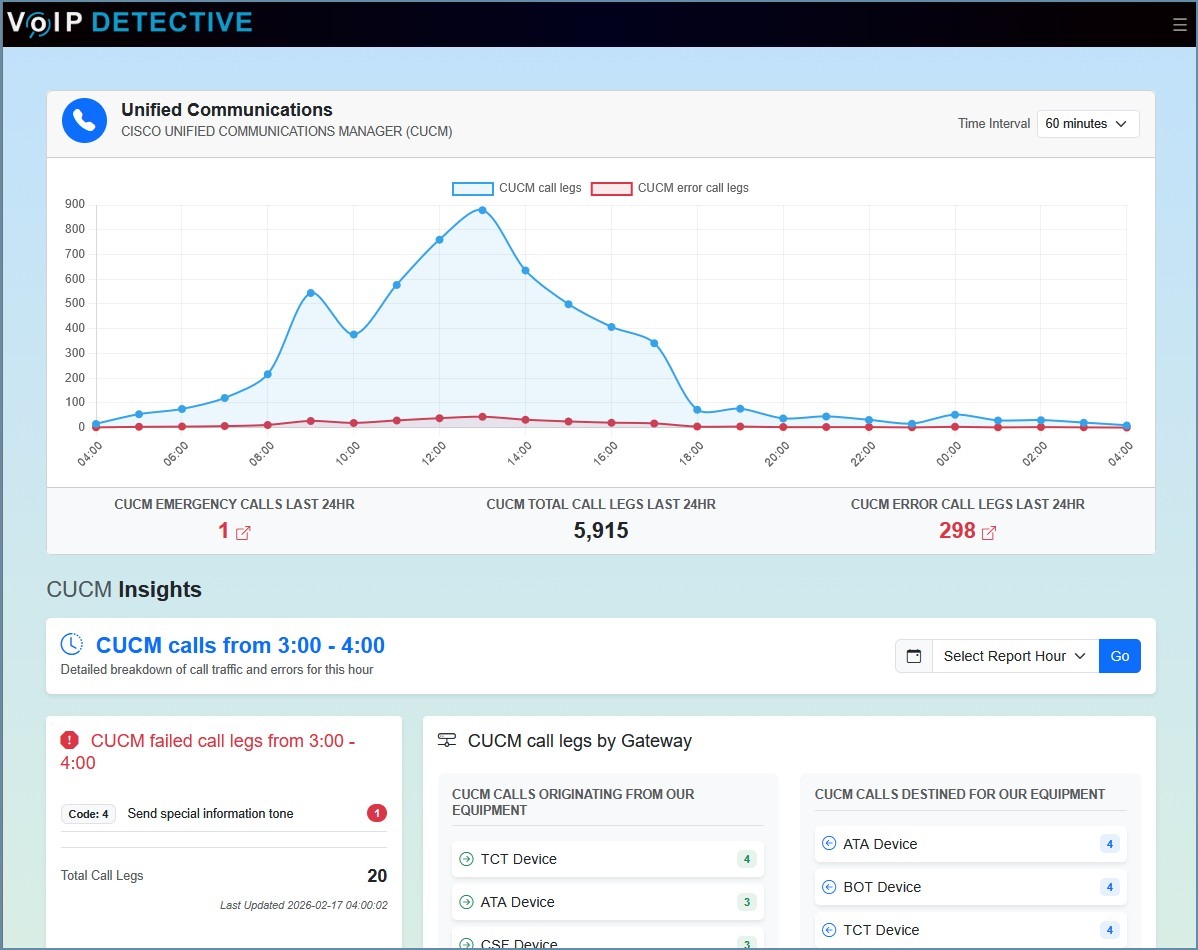Click the external link icon next to 298

[989, 531]
